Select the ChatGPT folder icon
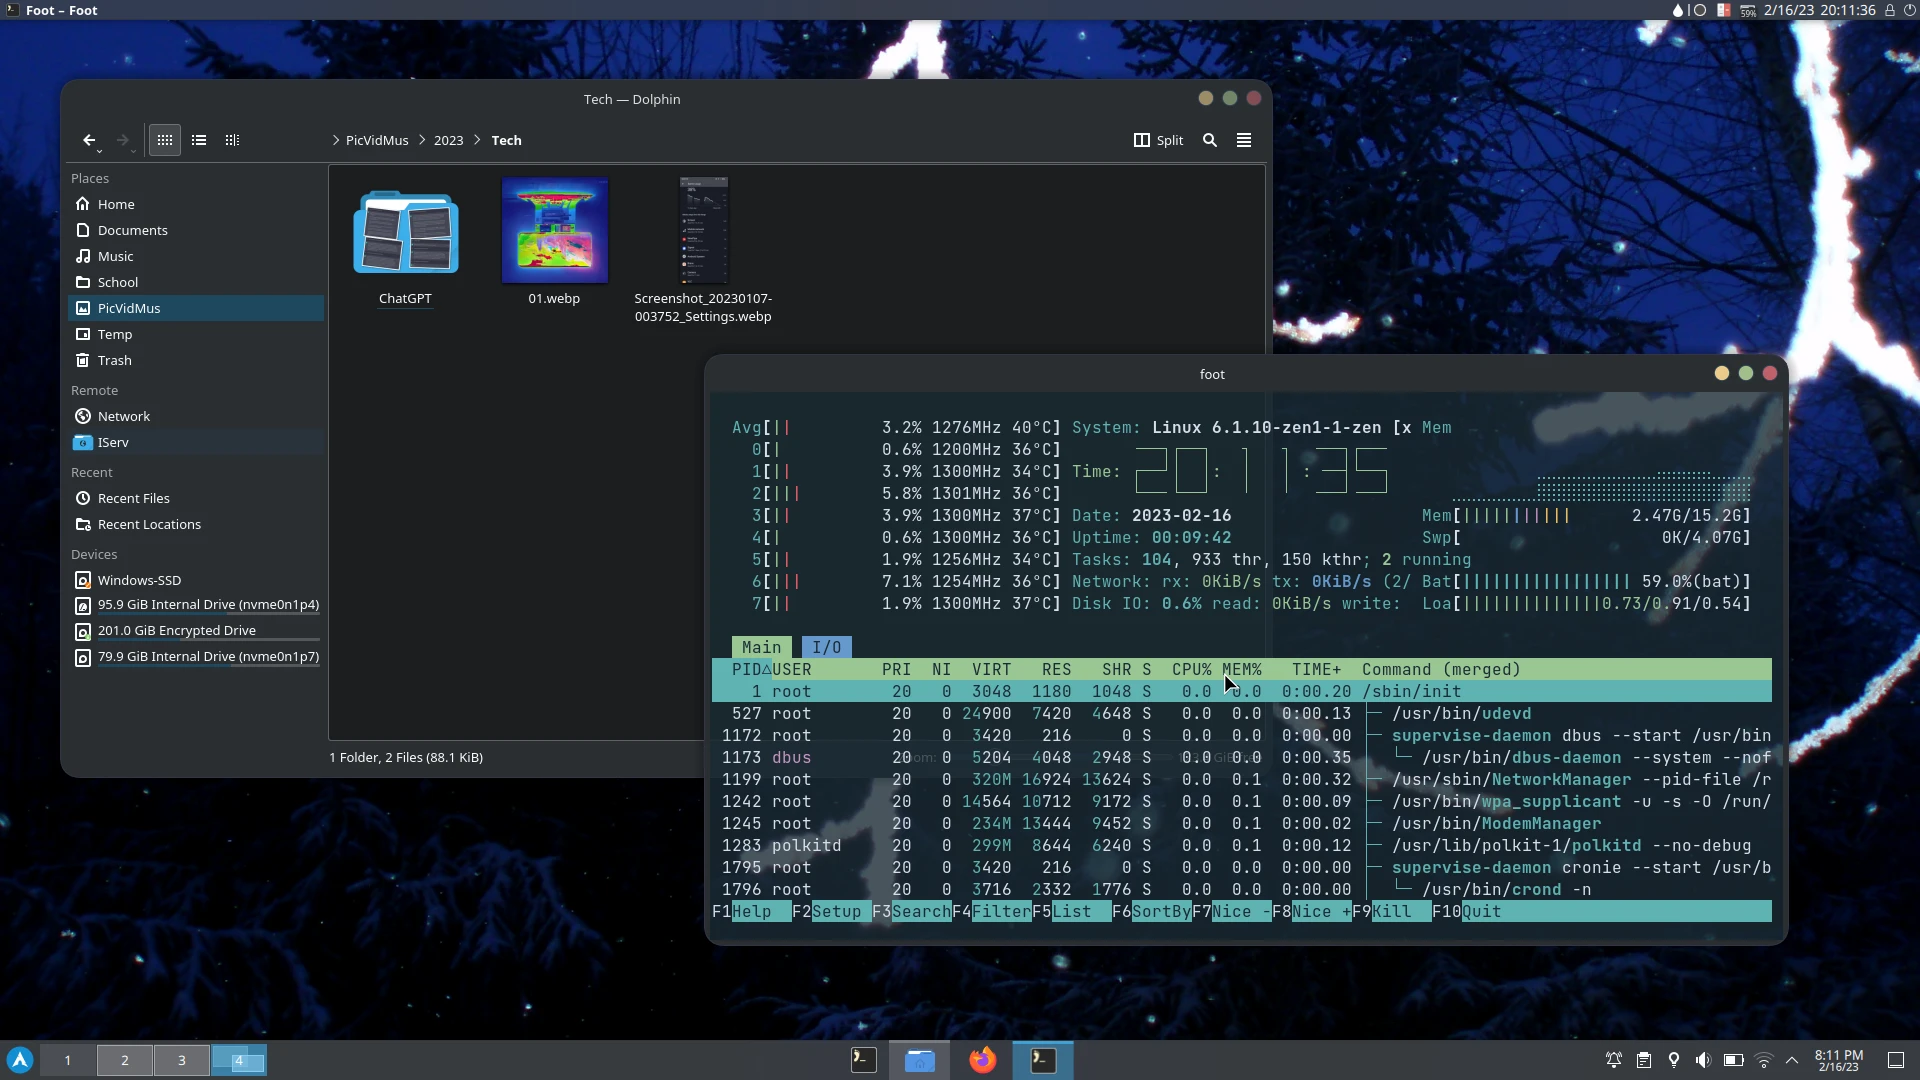The image size is (1920, 1080). coord(405,232)
